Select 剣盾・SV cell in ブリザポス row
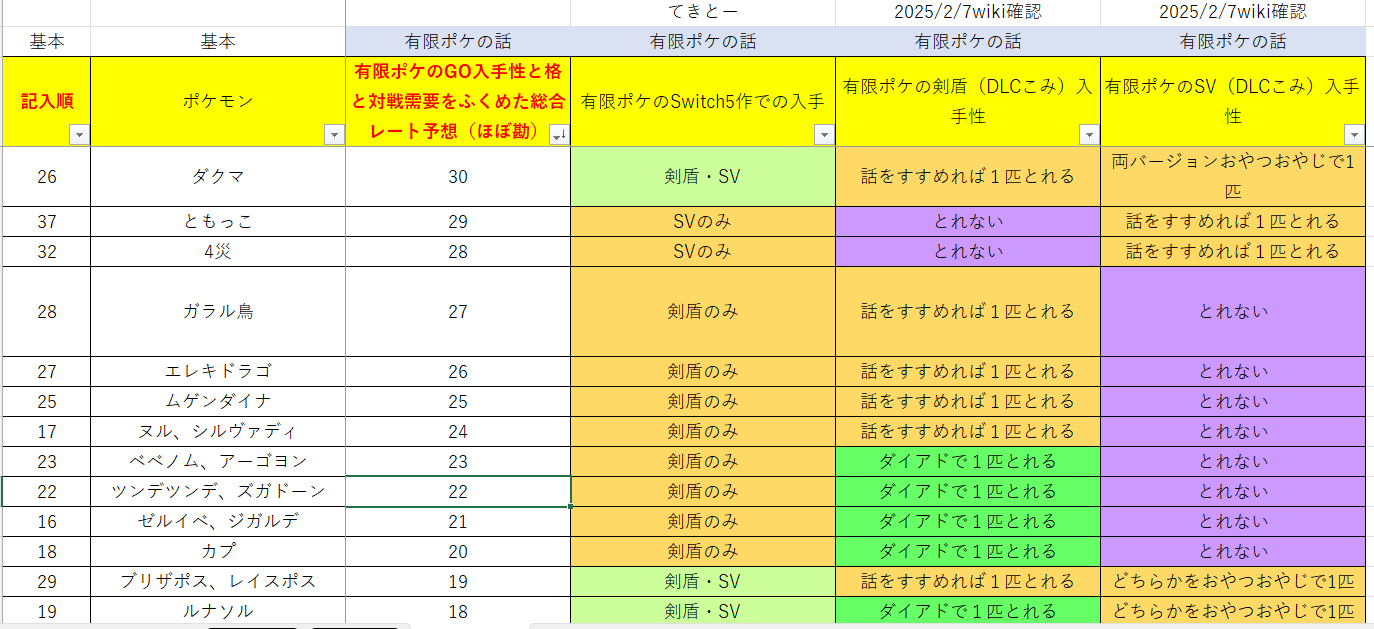This screenshot has height=629, width=1374. pyautogui.click(x=703, y=582)
